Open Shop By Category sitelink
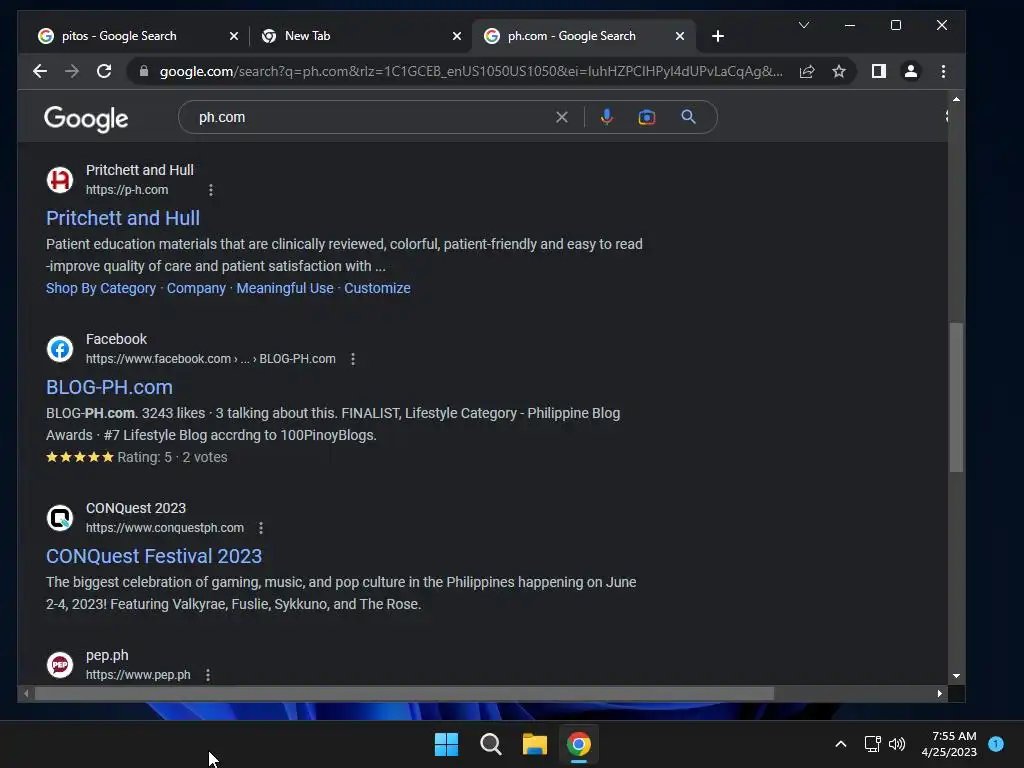The width and height of the screenshot is (1024, 768). click(x=101, y=288)
